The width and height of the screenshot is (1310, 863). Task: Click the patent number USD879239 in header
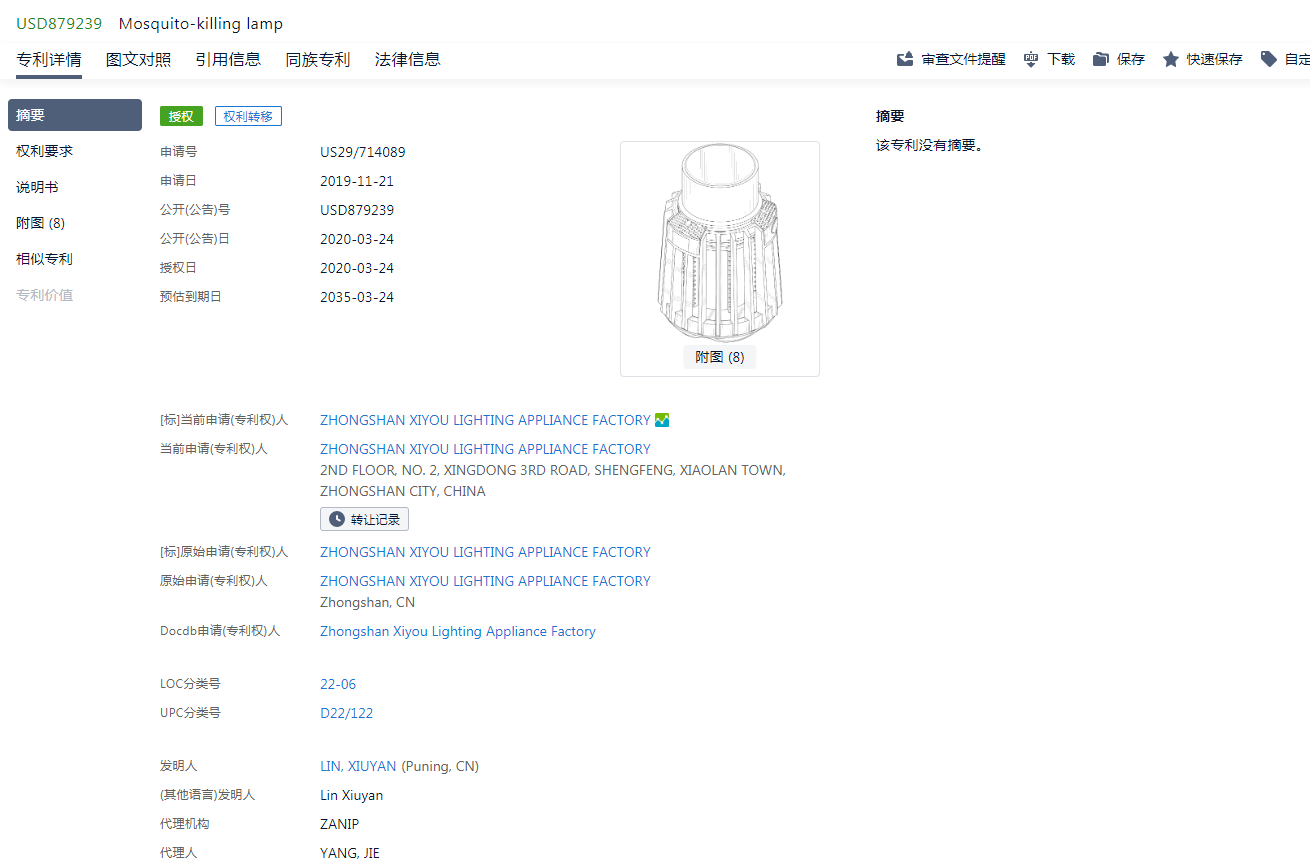click(x=59, y=23)
